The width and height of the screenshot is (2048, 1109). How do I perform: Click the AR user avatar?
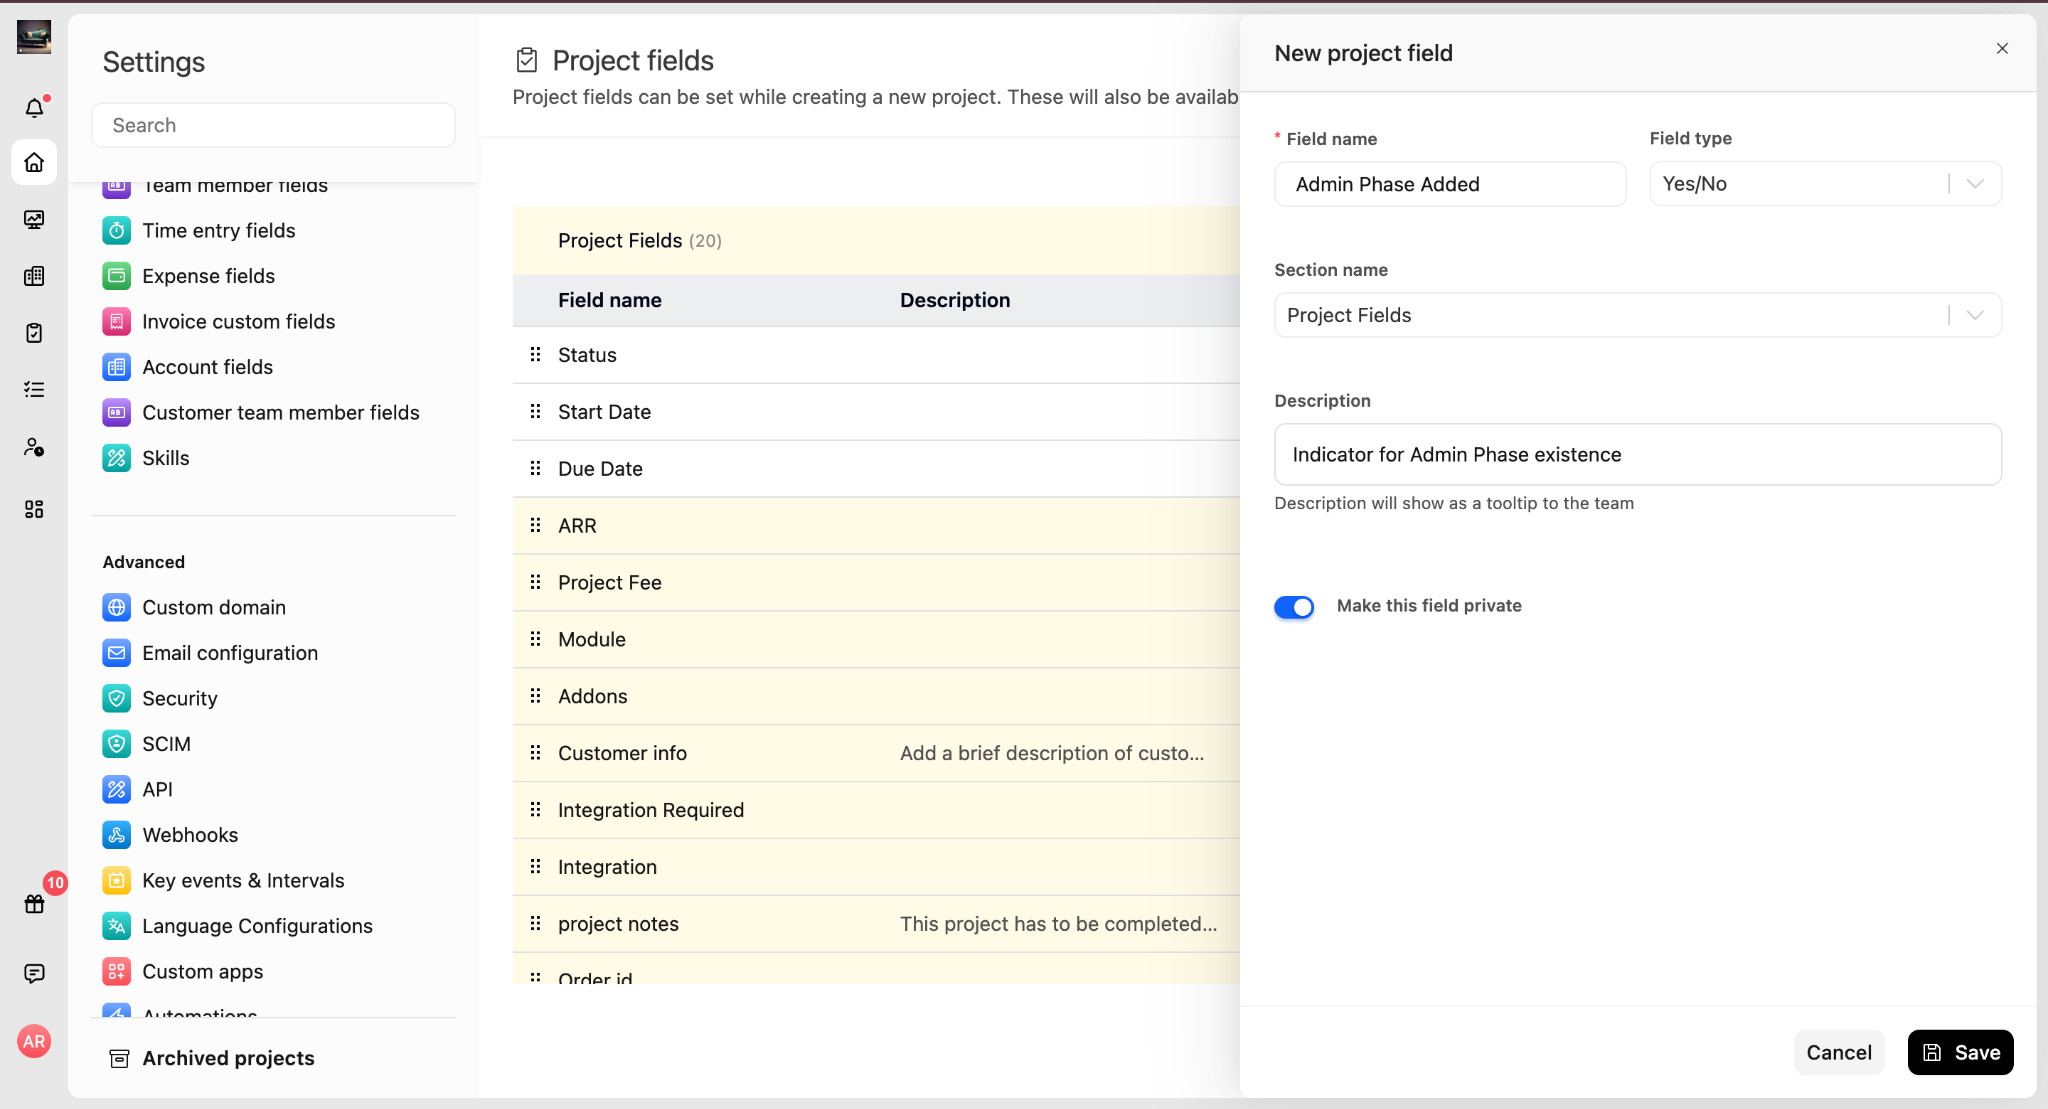34,1041
